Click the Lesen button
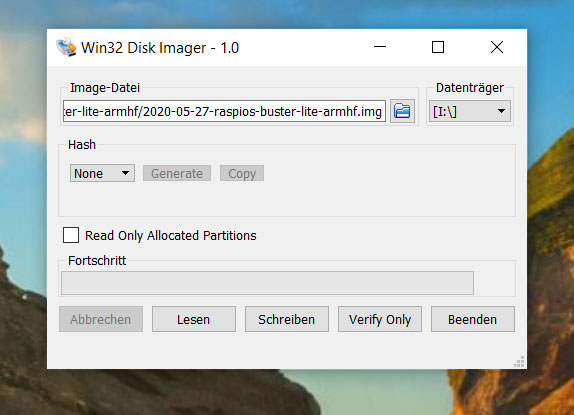The width and height of the screenshot is (574, 415). 194,319
